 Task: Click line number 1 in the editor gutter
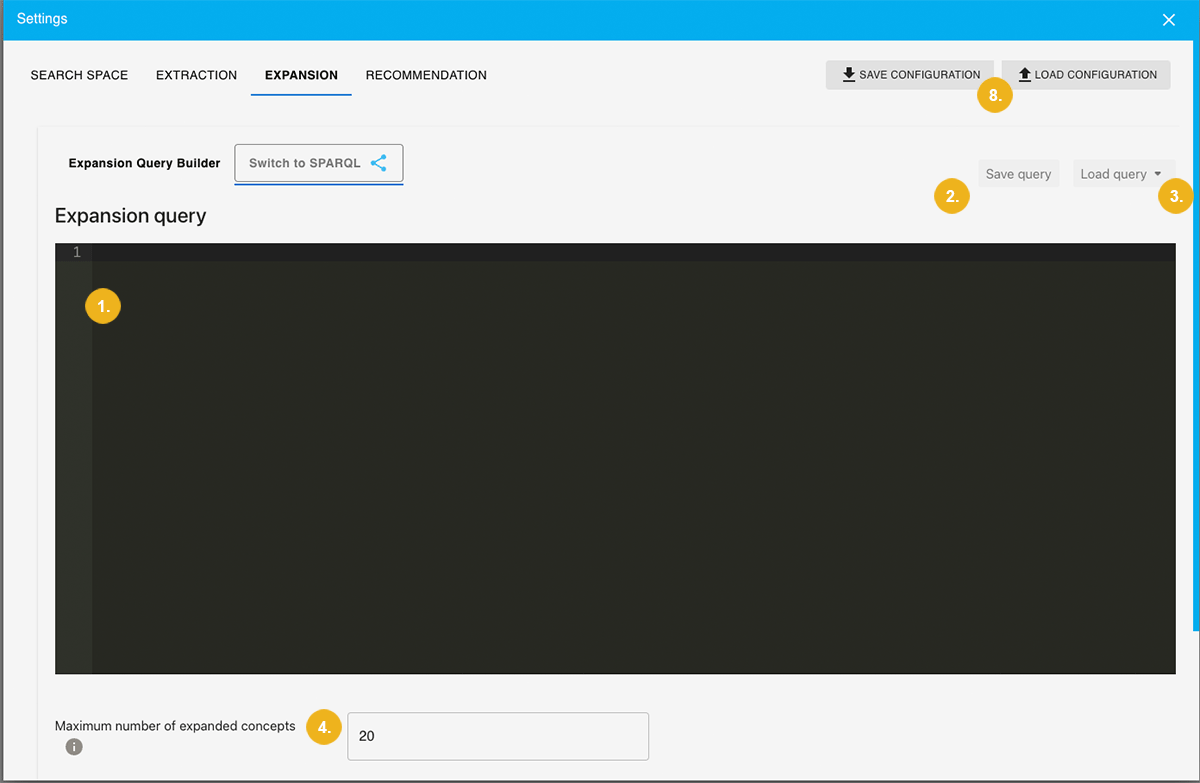[x=75, y=252]
